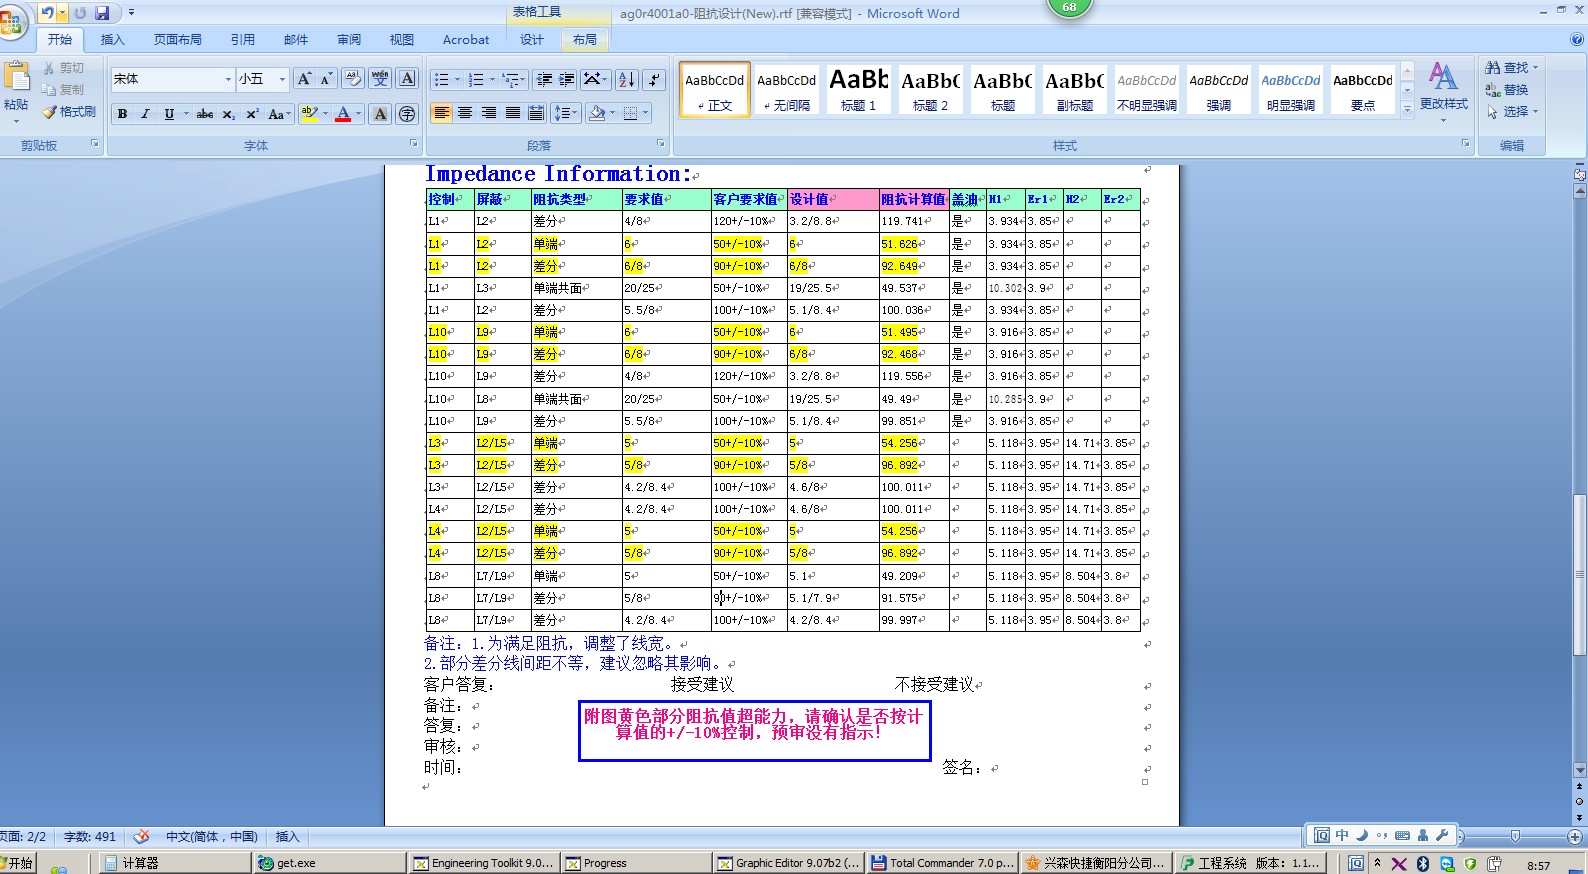Open the text highlight color dropdown arrow
This screenshot has height=874, width=1588.
pyautogui.click(x=325, y=114)
